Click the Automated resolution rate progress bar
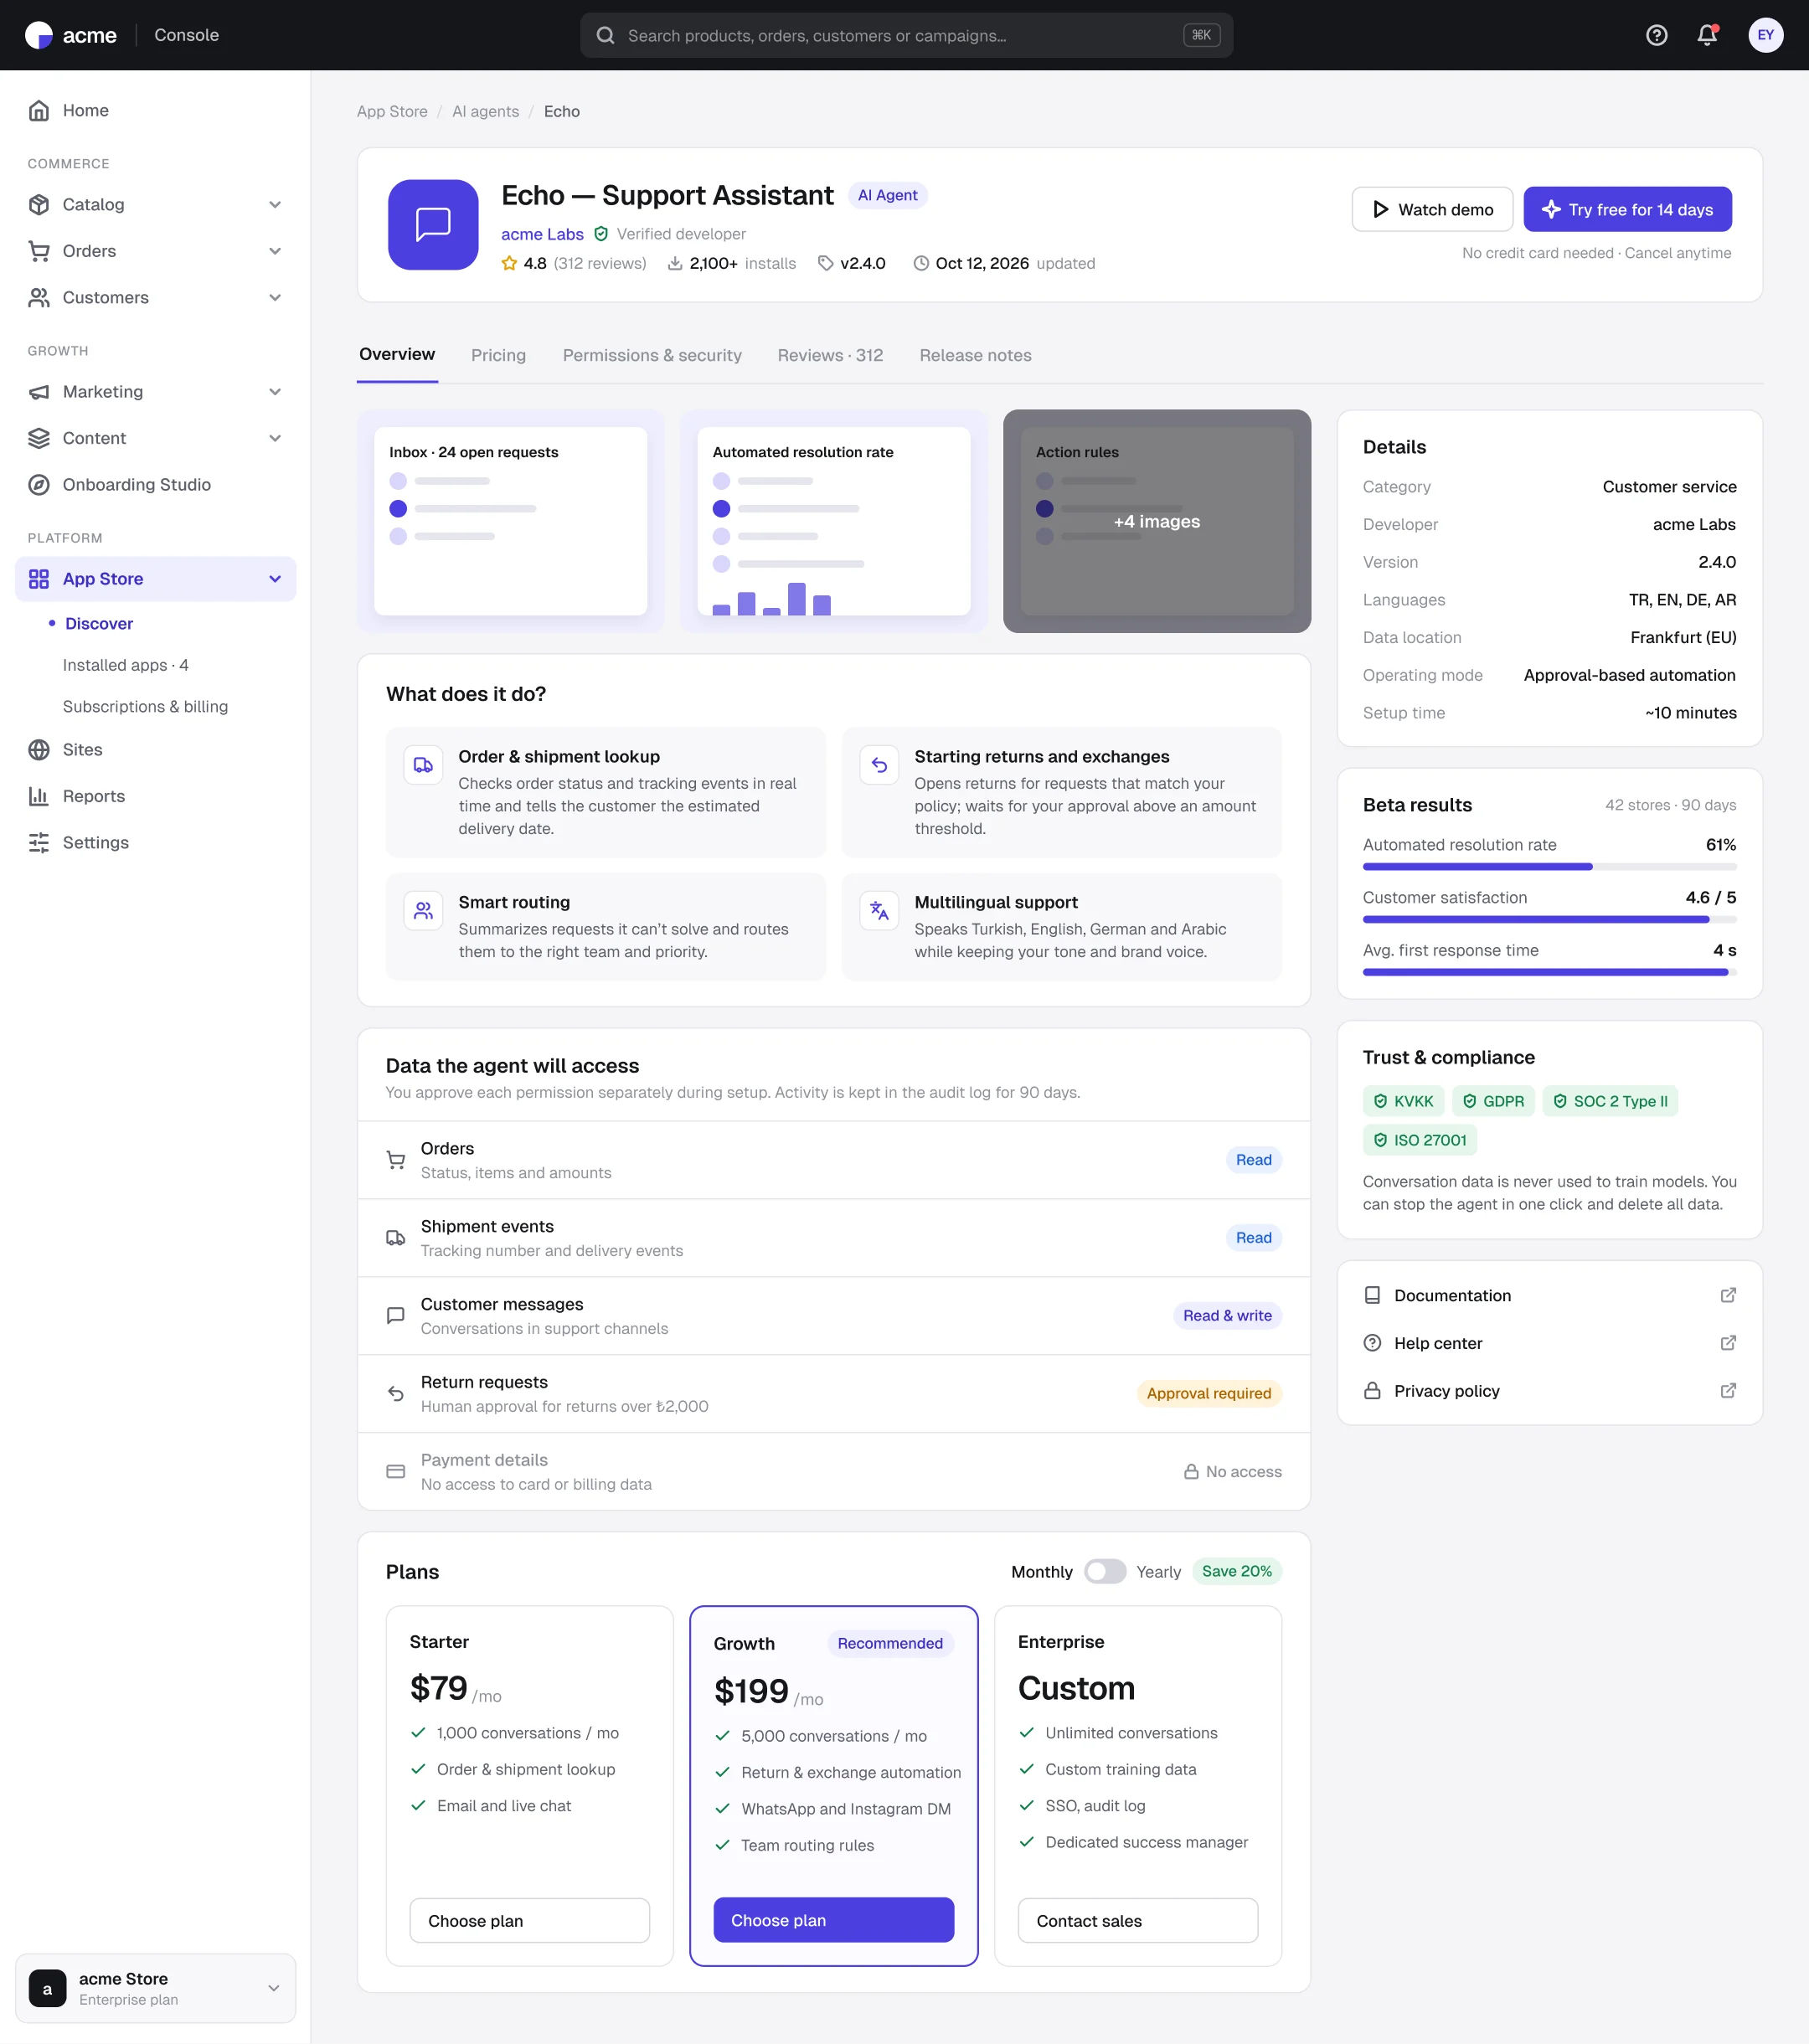The width and height of the screenshot is (1809, 2044). [x=1549, y=867]
